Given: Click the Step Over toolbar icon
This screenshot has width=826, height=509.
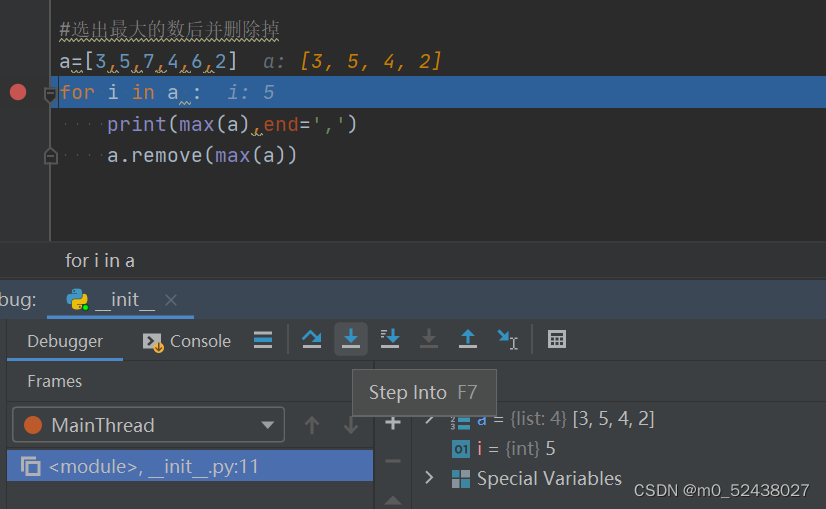Looking at the screenshot, I should point(311,339).
